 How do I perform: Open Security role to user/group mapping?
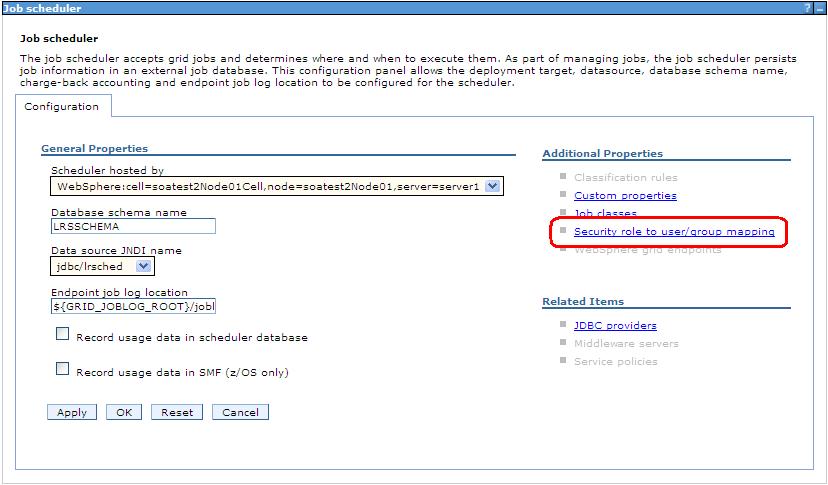point(674,232)
